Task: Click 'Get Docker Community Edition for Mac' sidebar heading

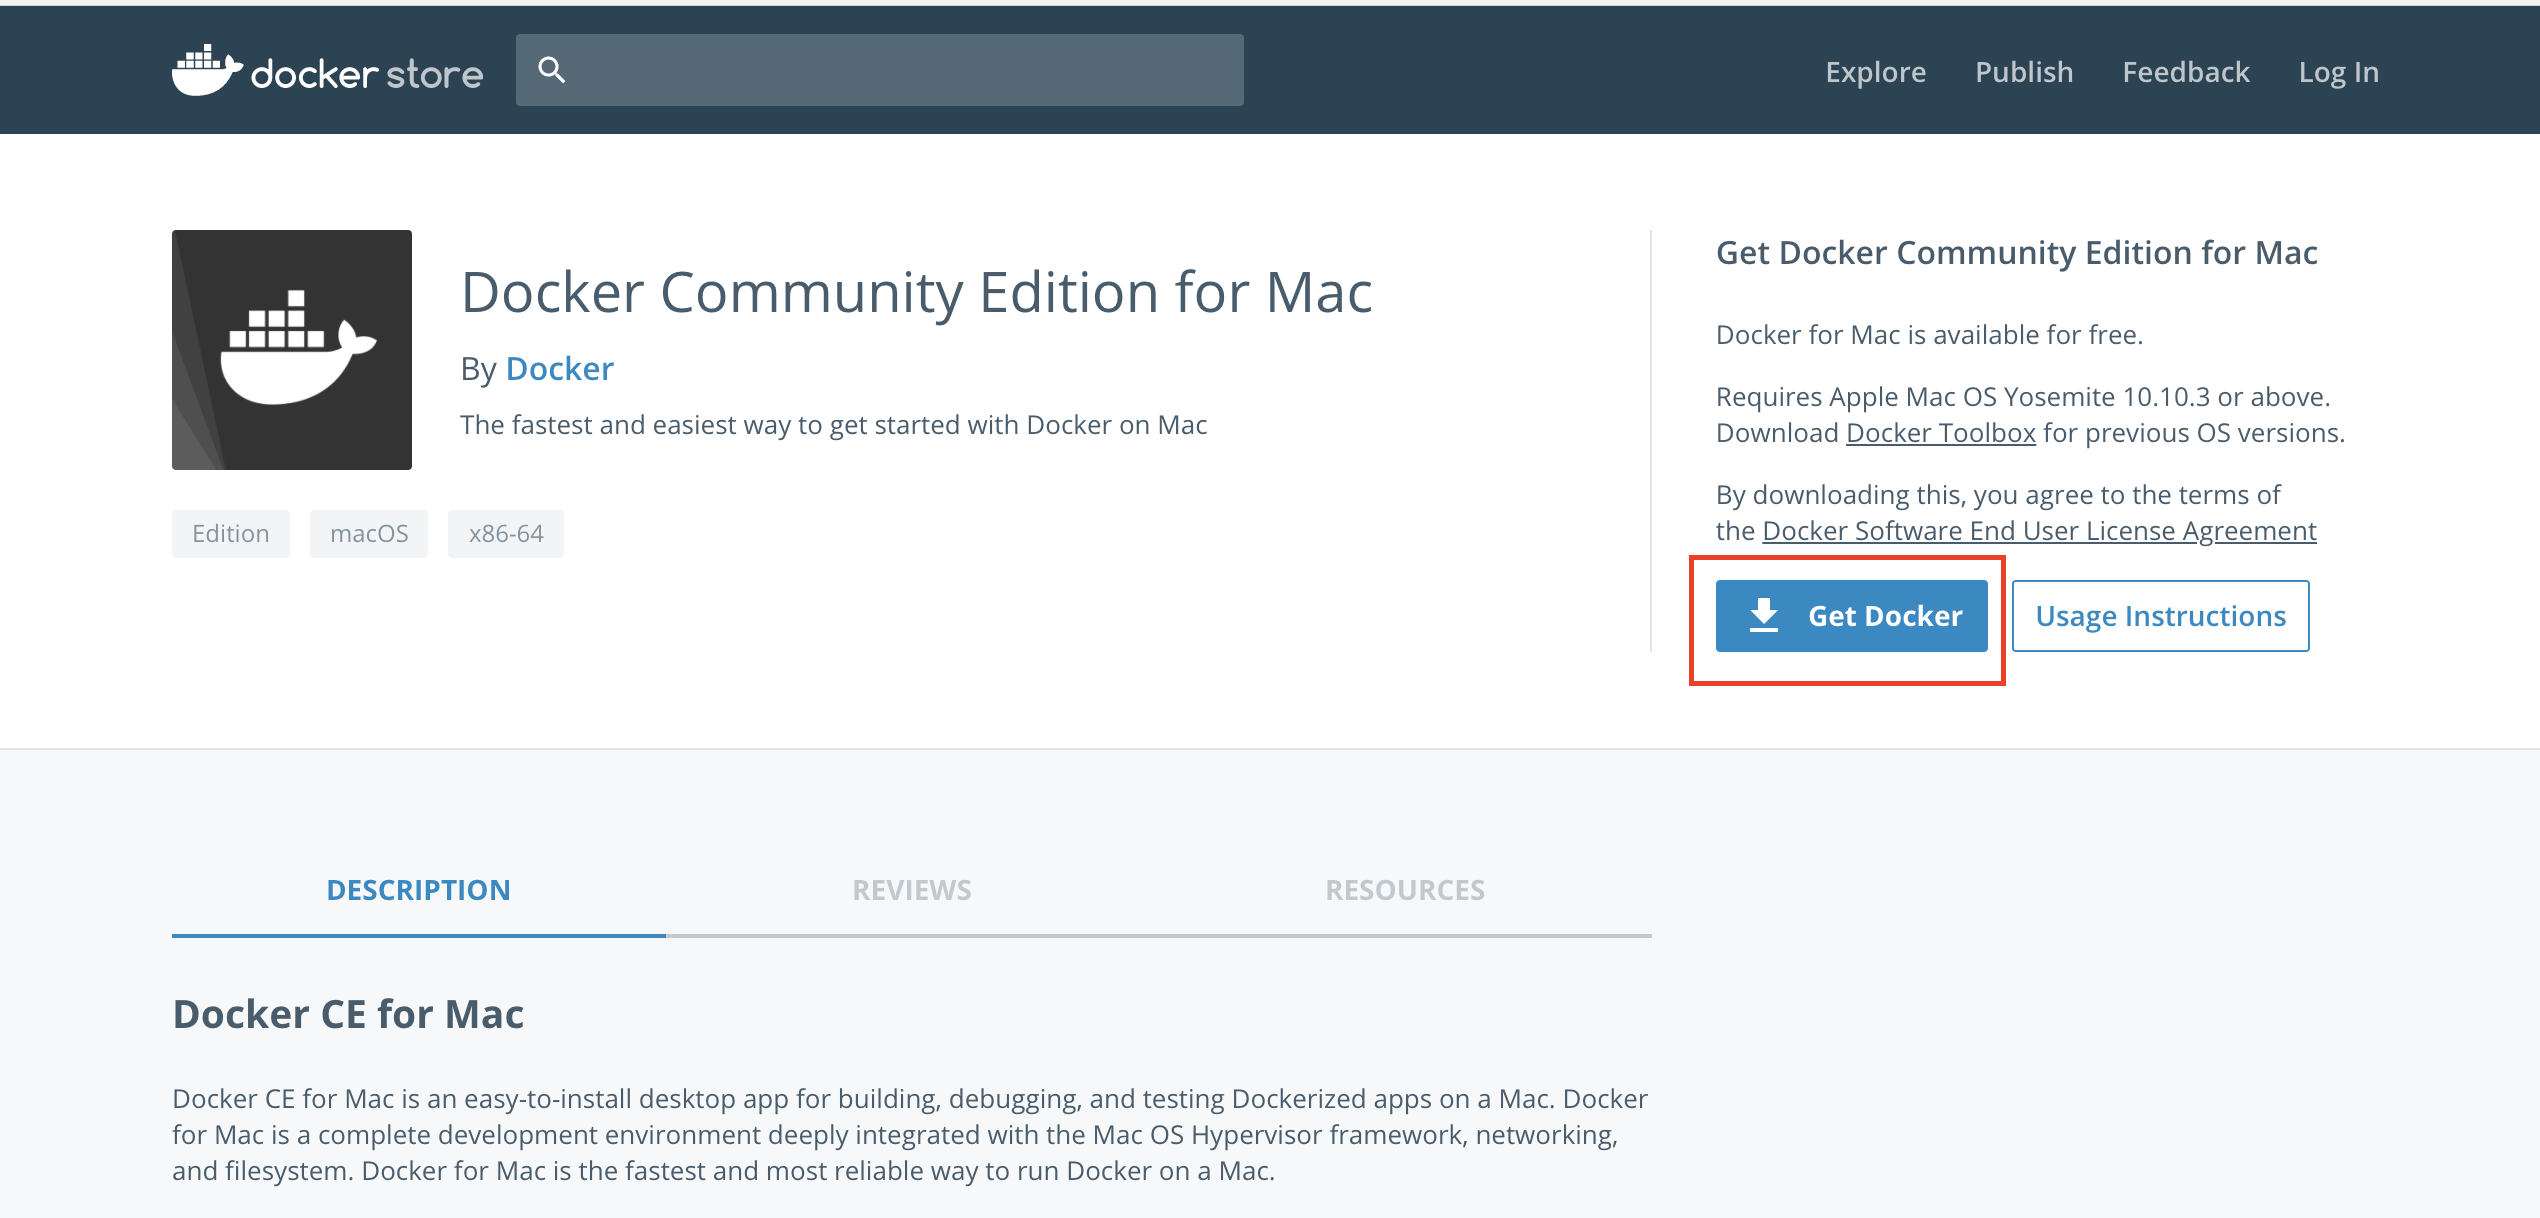Action: (x=2016, y=253)
